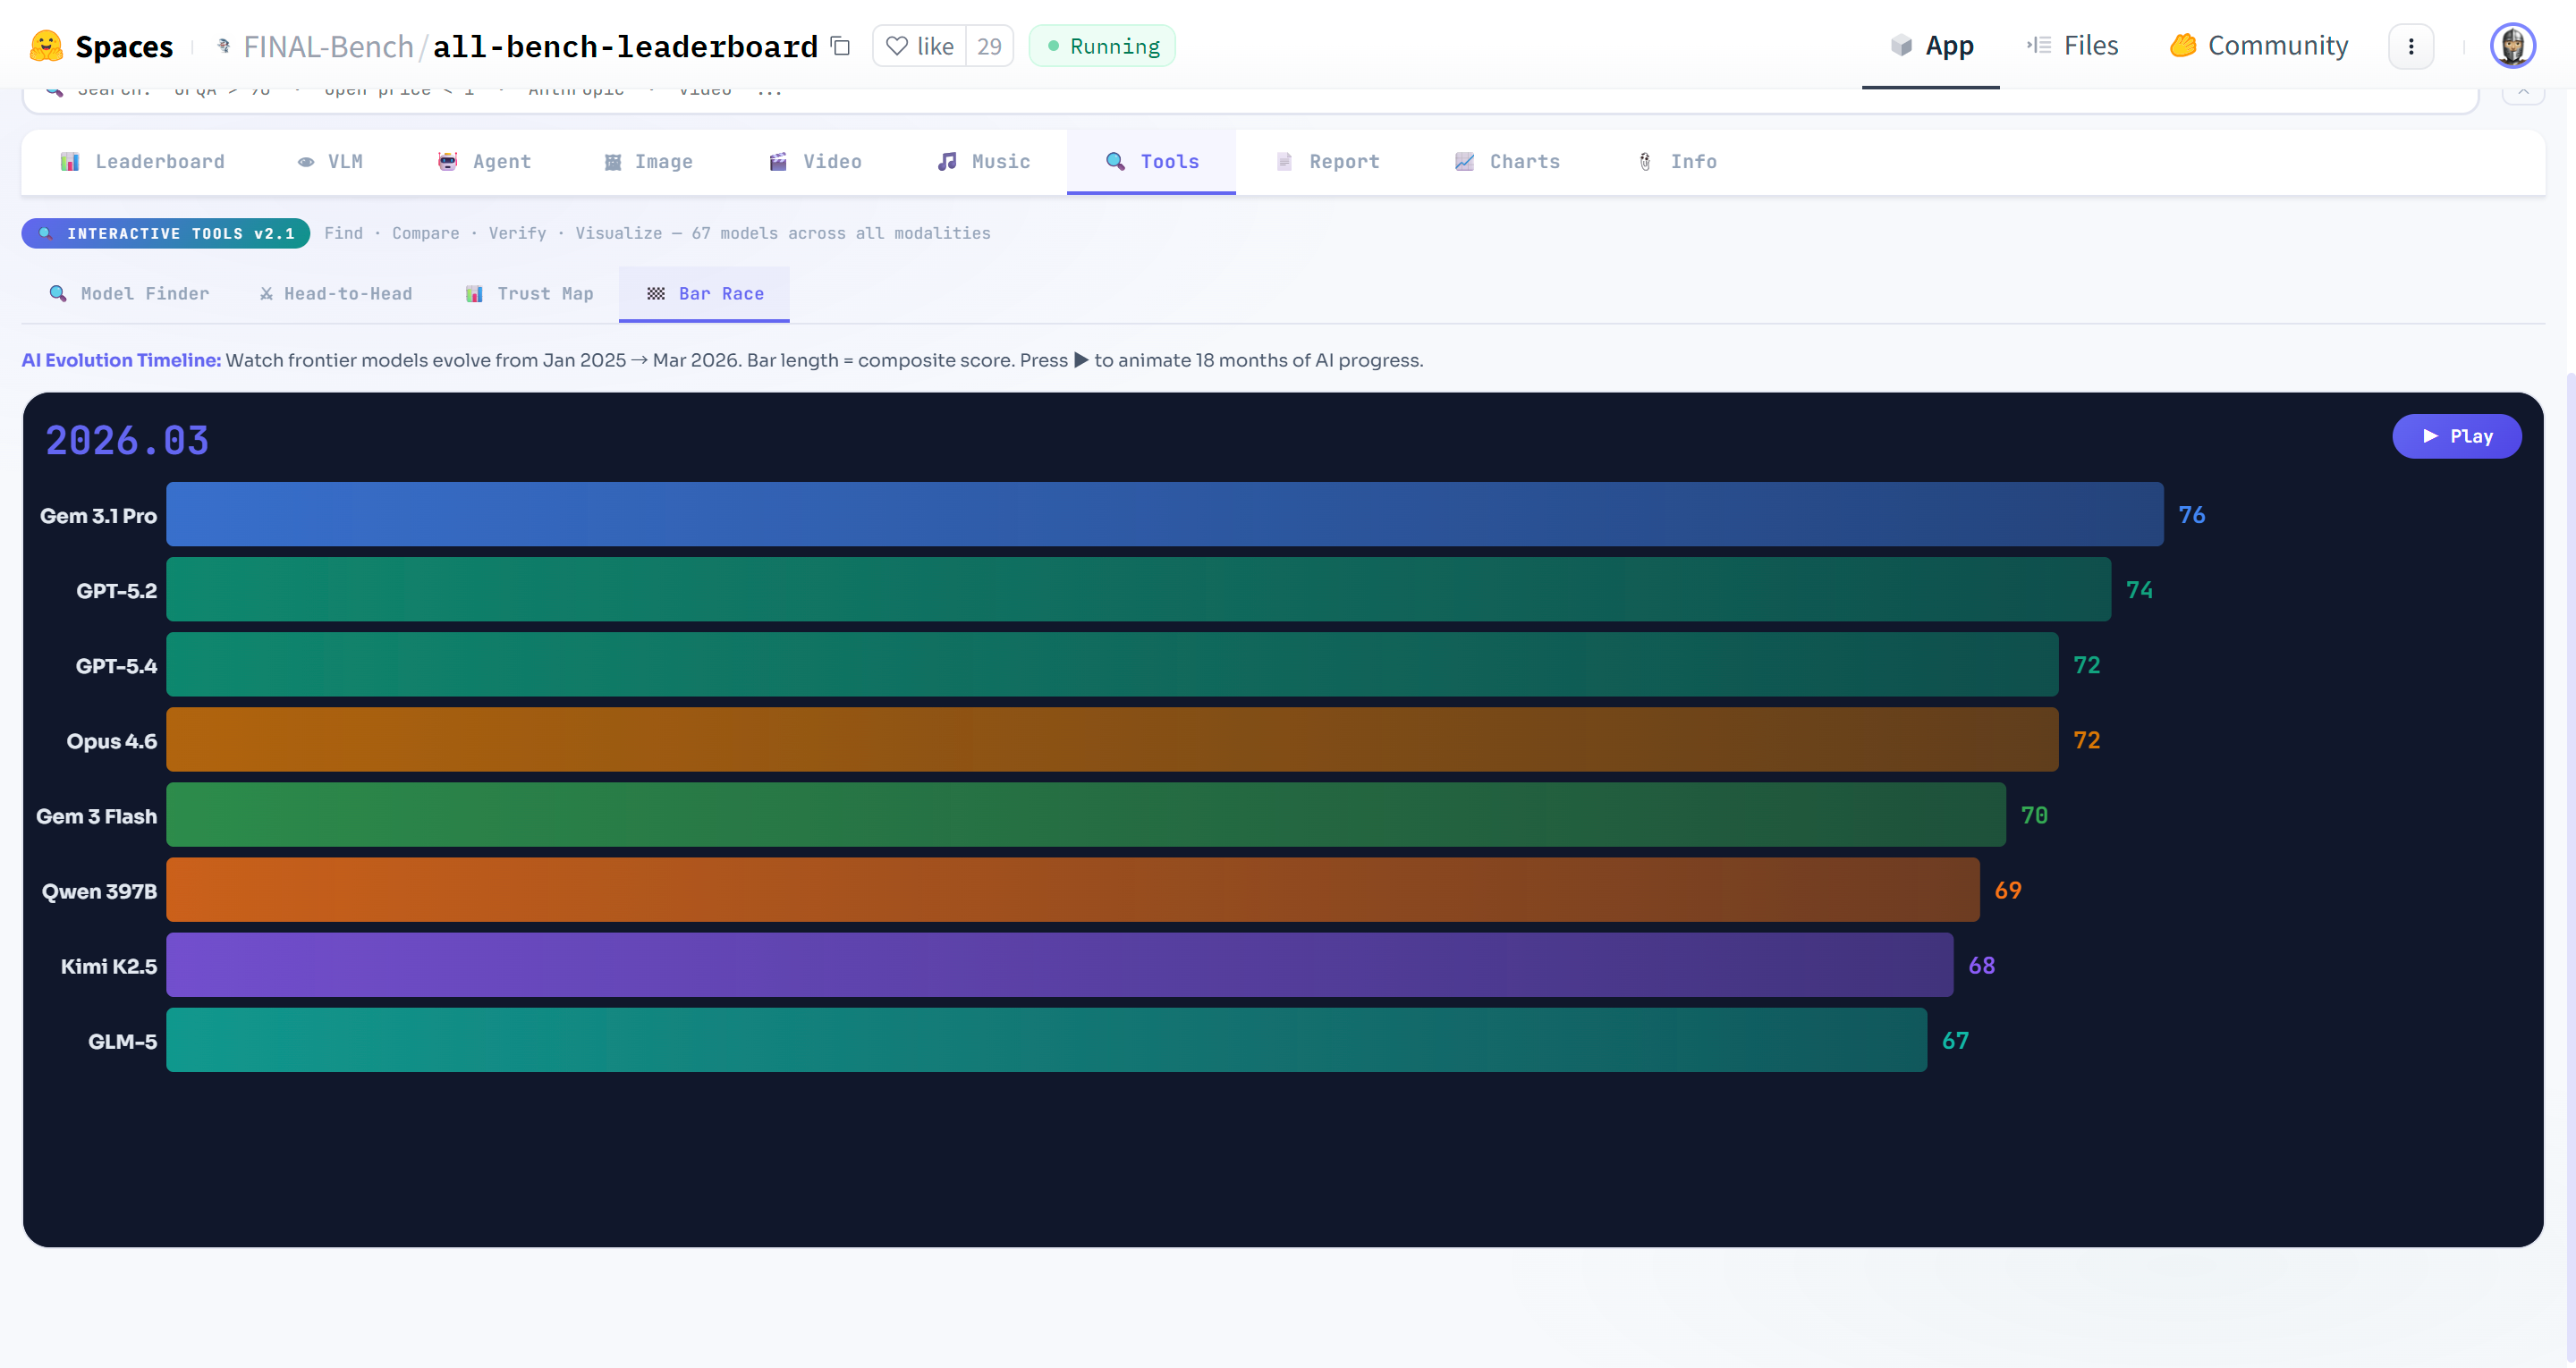Click the Hugging Face Spaces logo icon
The width and height of the screenshot is (2576, 1368).
click(x=46, y=46)
